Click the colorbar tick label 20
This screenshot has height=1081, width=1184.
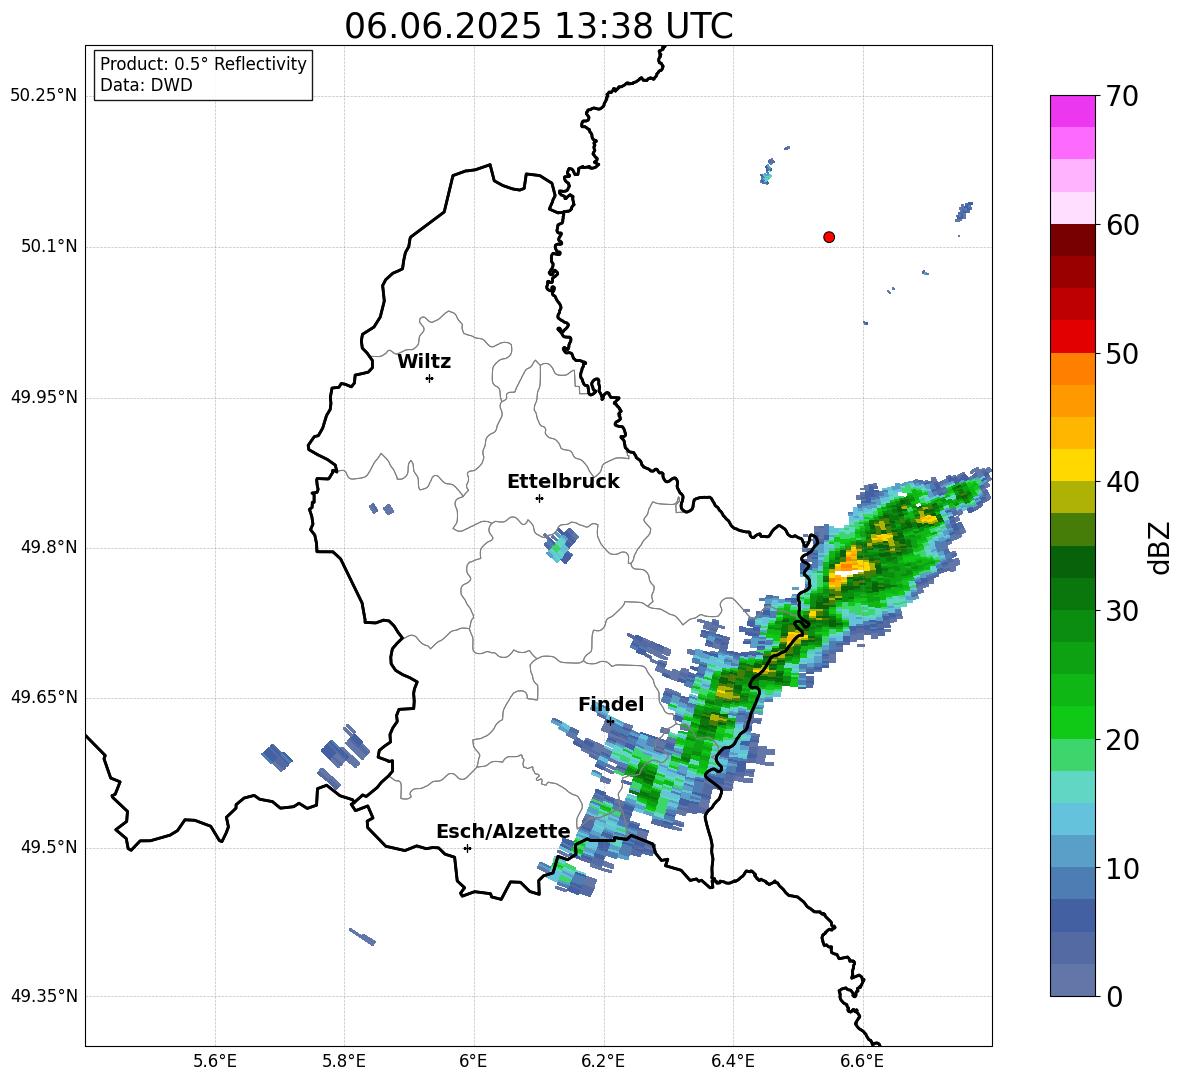[1122, 740]
